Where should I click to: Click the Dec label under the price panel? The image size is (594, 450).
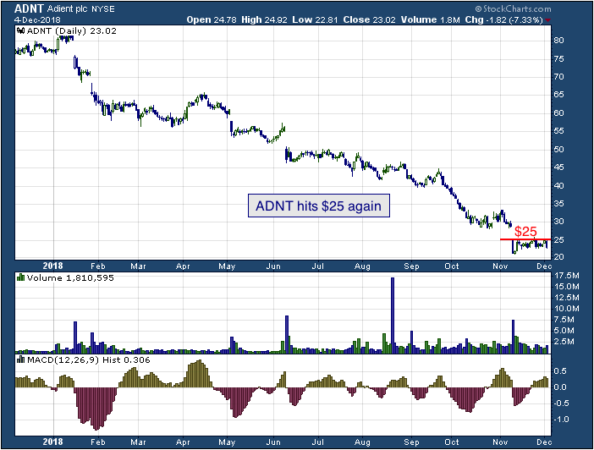544,266
